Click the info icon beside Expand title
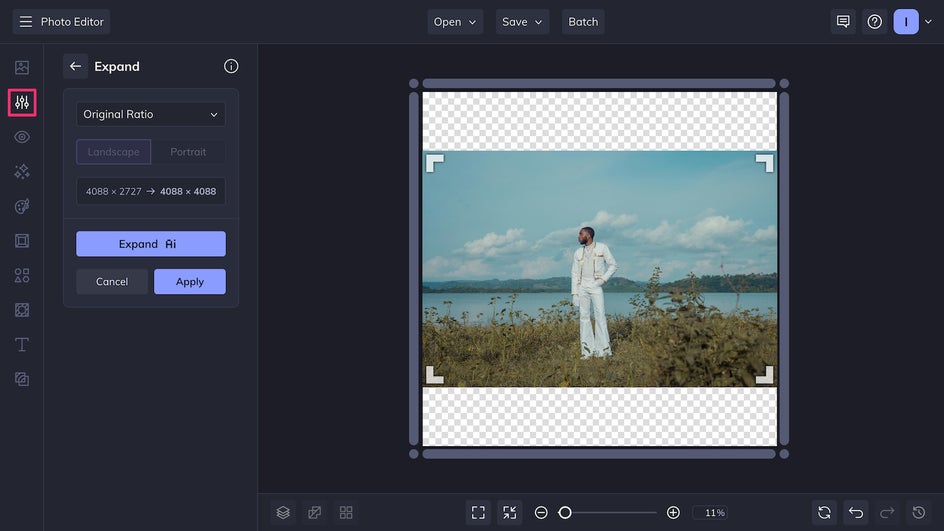Viewport: 944px width, 531px height. tap(231, 67)
